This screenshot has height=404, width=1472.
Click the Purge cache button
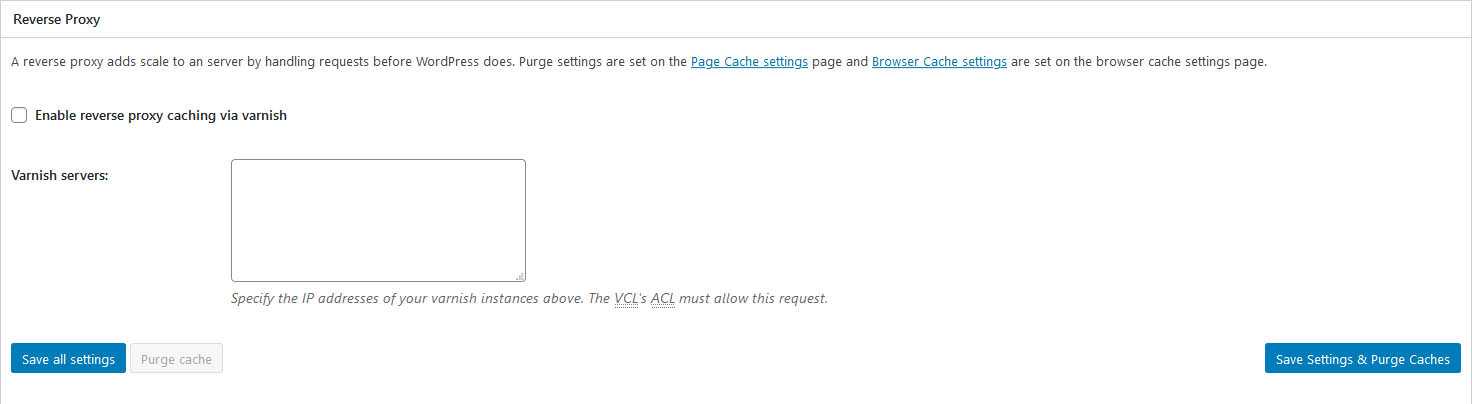click(176, 359)
